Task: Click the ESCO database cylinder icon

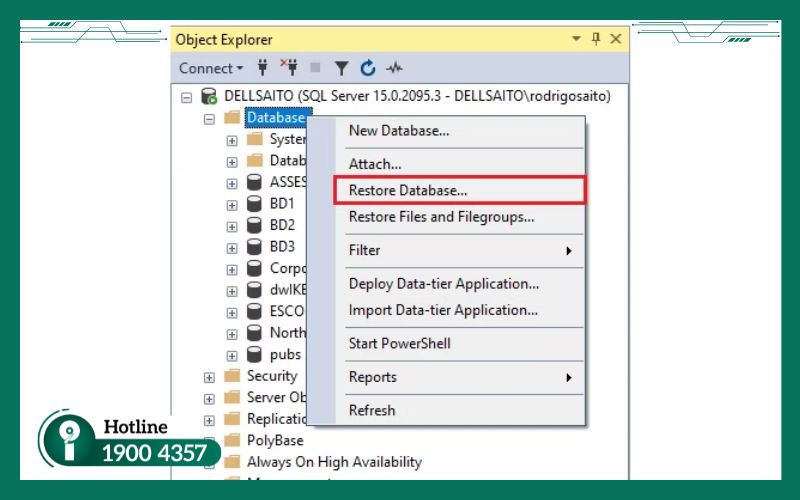Action: tap(254, 311)
